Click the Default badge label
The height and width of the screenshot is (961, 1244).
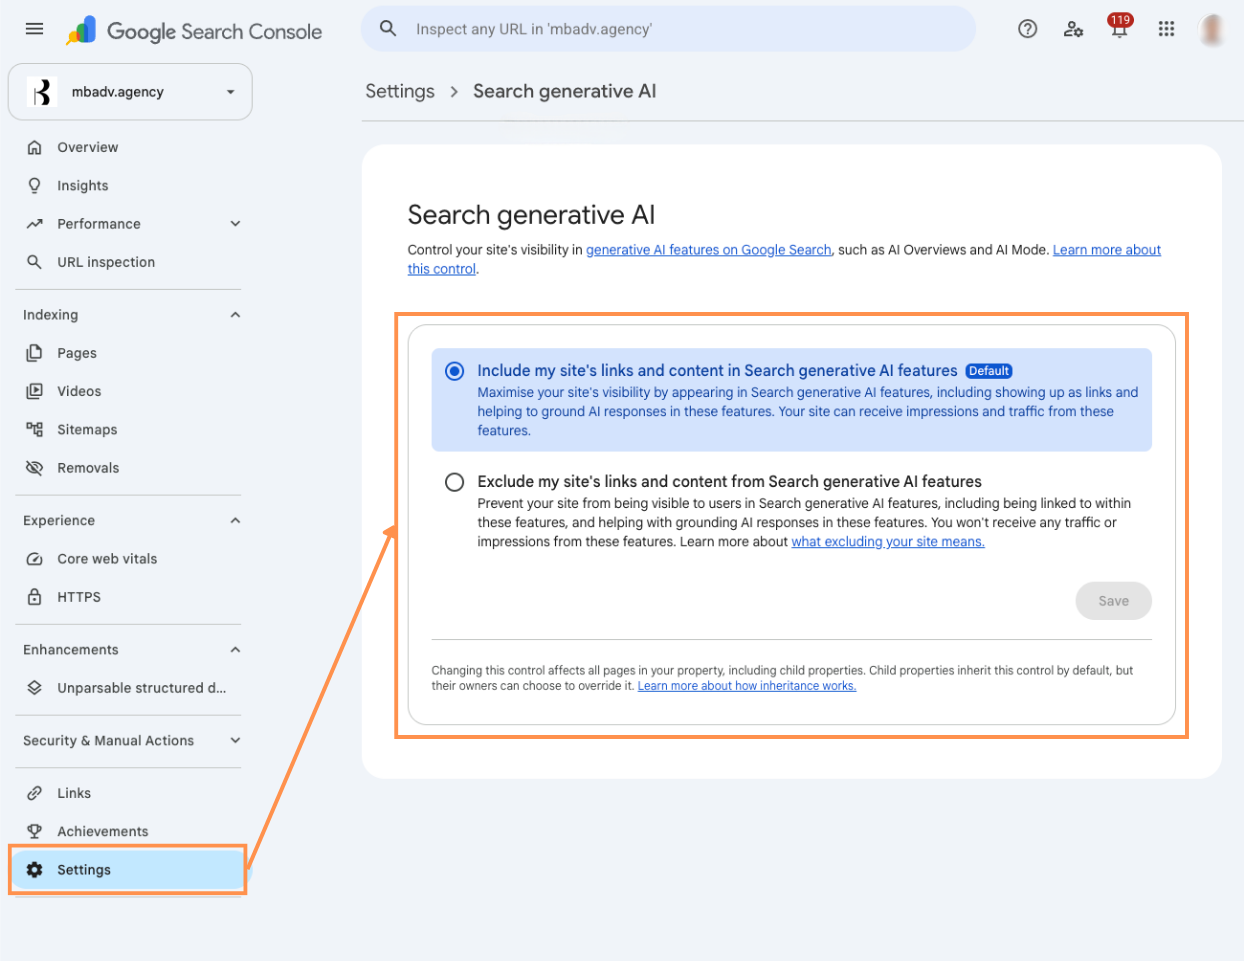(x=989, y=371)
